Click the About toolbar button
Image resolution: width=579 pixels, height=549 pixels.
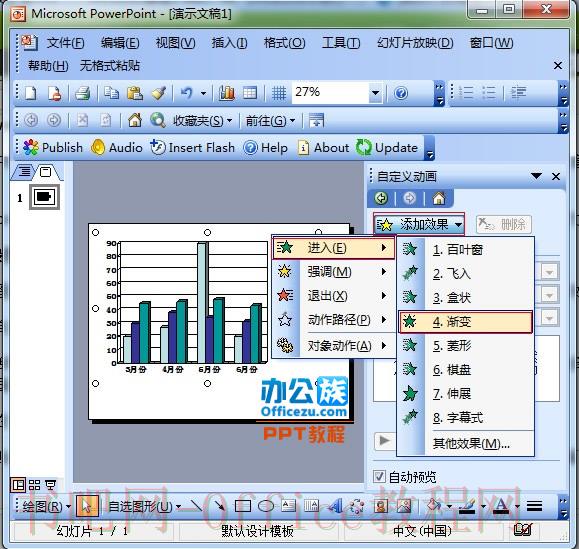click(x=323, y=148)
